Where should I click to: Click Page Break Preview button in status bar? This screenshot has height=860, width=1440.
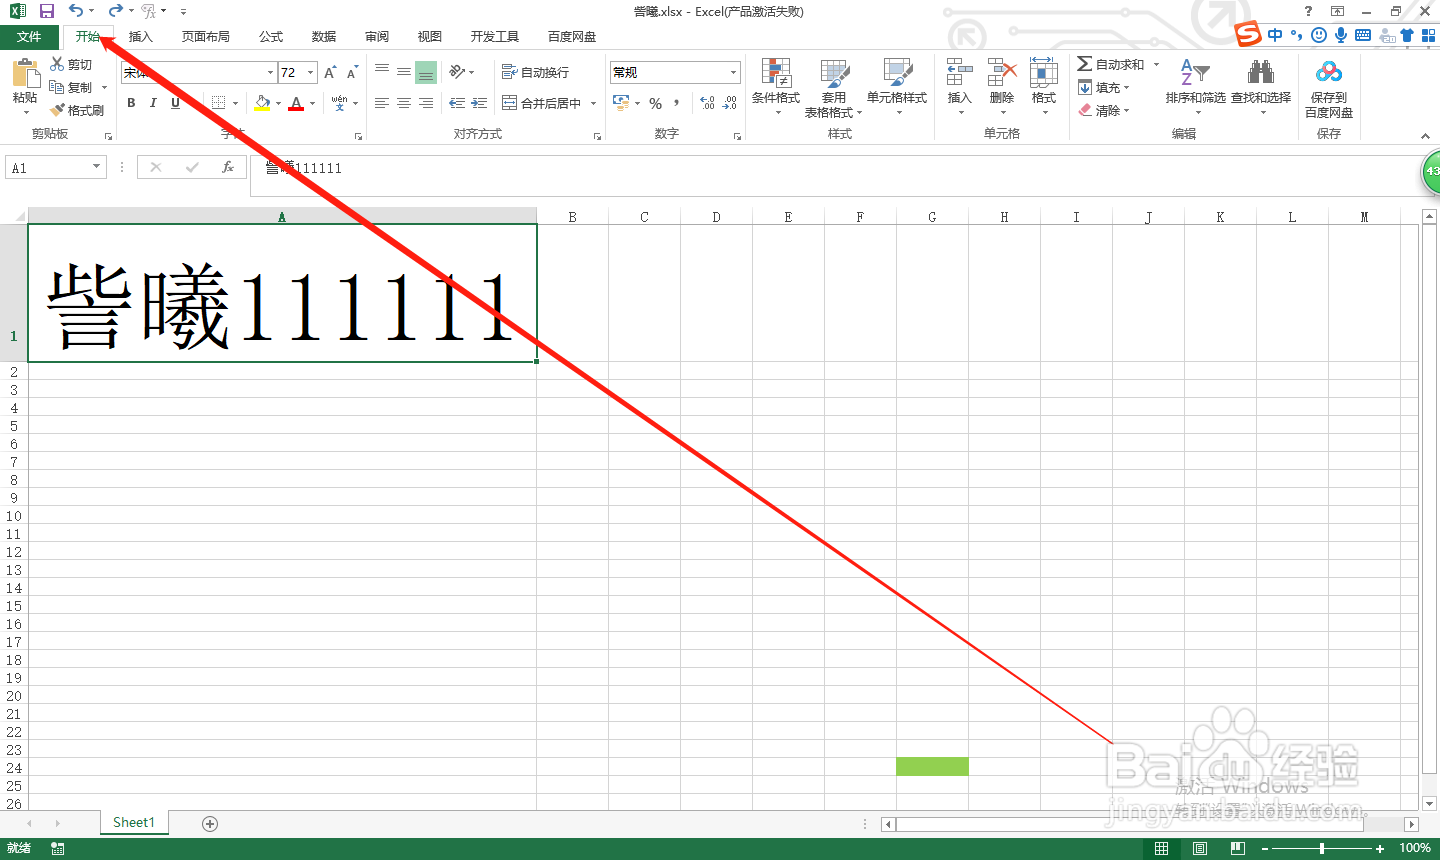pos(1238,848)
